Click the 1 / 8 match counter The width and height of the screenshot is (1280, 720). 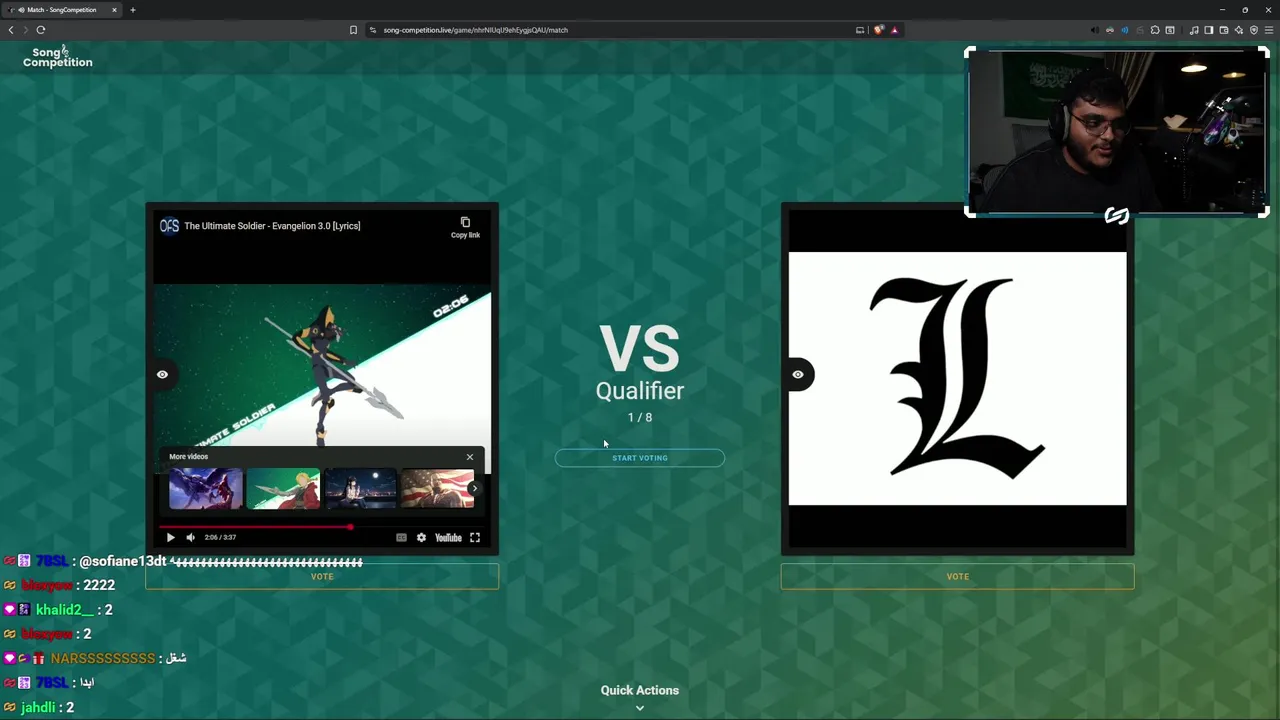tap(640, 417)
